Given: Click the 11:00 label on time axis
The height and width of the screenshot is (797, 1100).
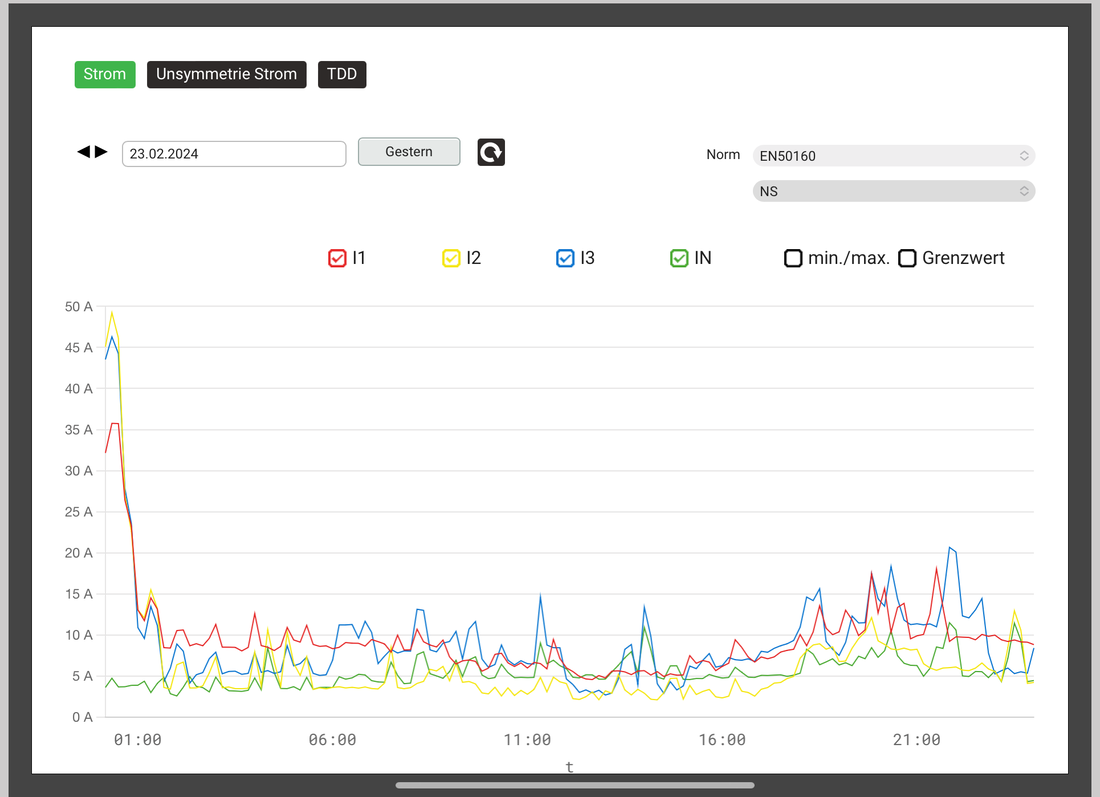Looking at the screenshot, I should pos(527,740).
